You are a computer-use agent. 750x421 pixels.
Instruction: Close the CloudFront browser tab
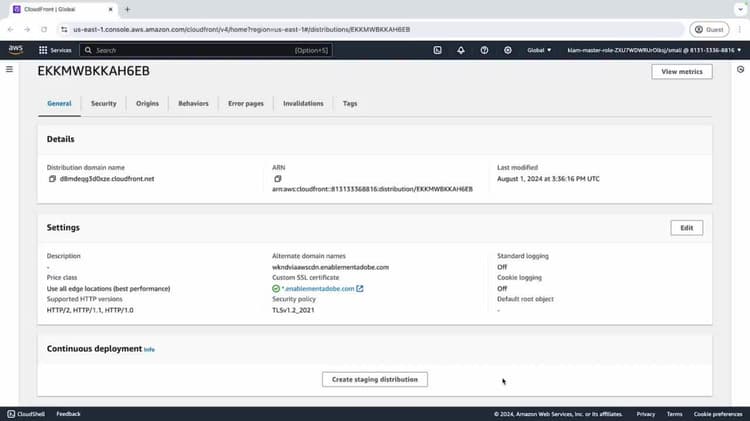110,9
